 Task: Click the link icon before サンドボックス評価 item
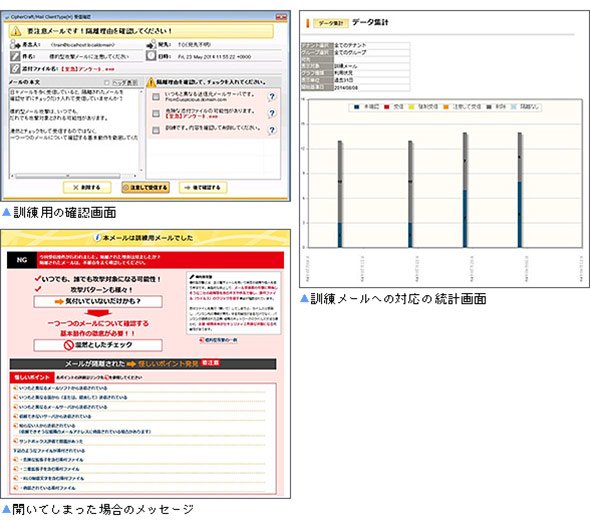[15, 441]
